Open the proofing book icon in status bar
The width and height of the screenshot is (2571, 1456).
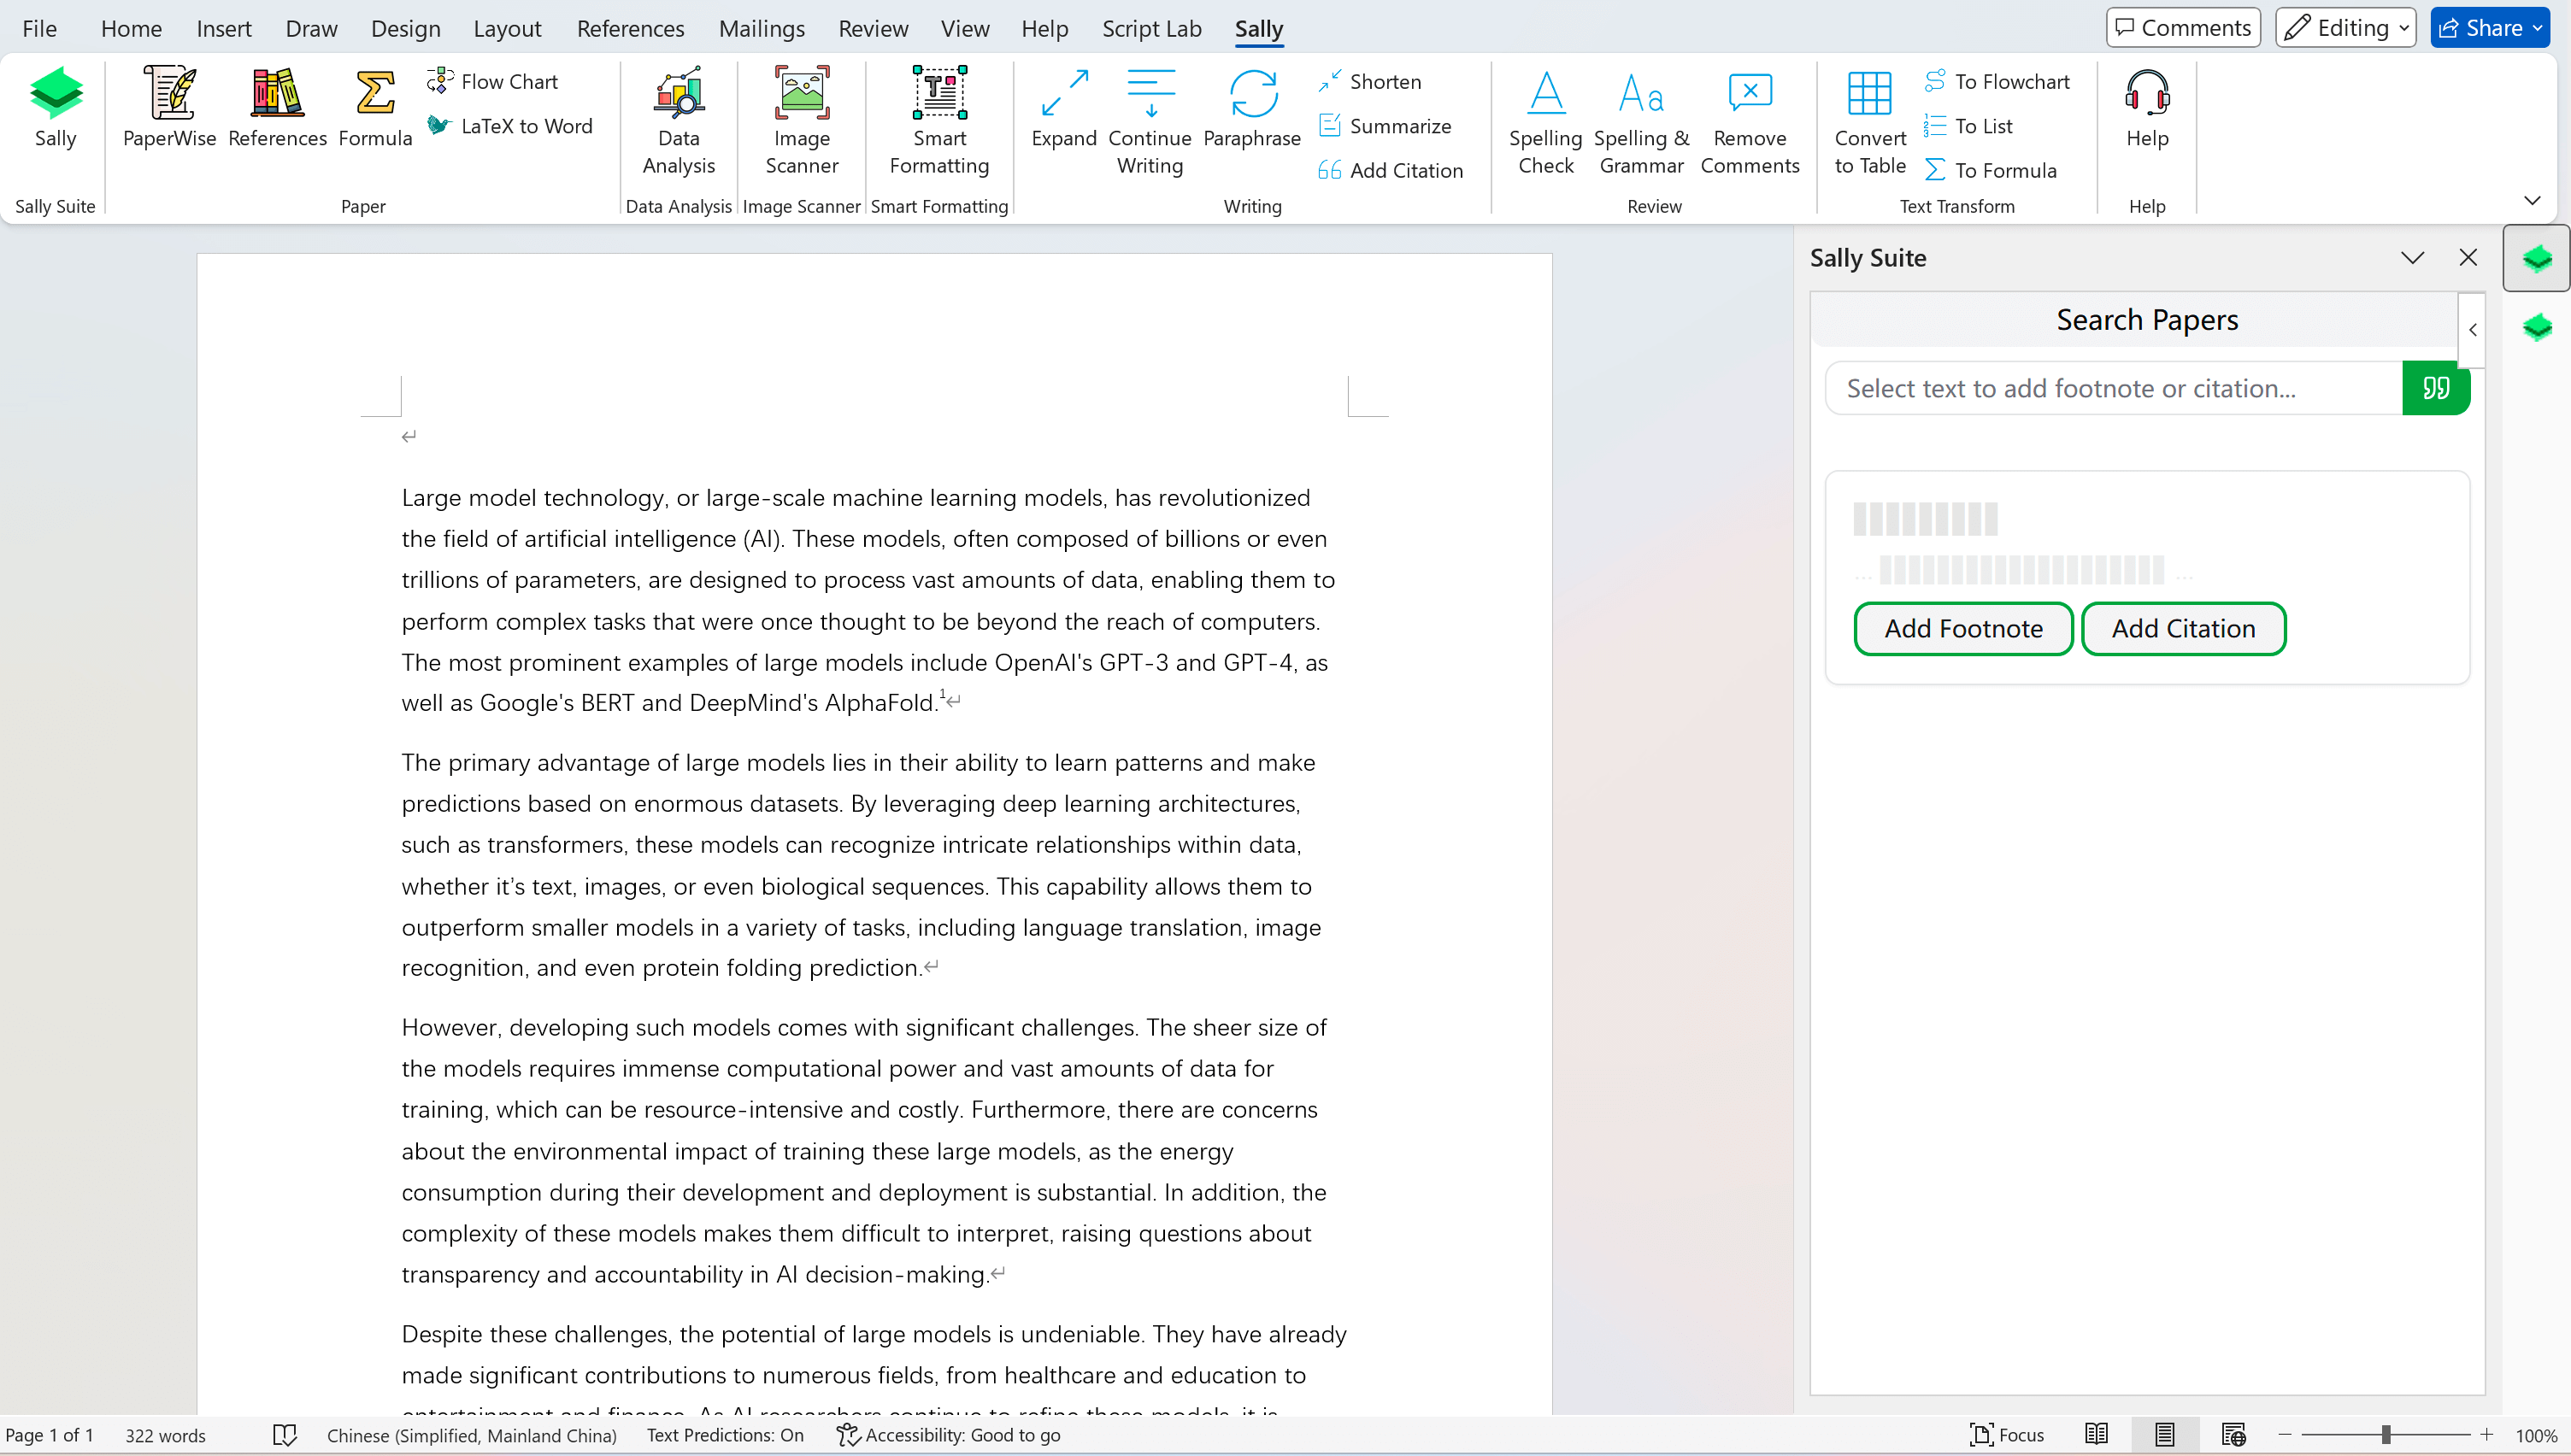click(284, 1435)
